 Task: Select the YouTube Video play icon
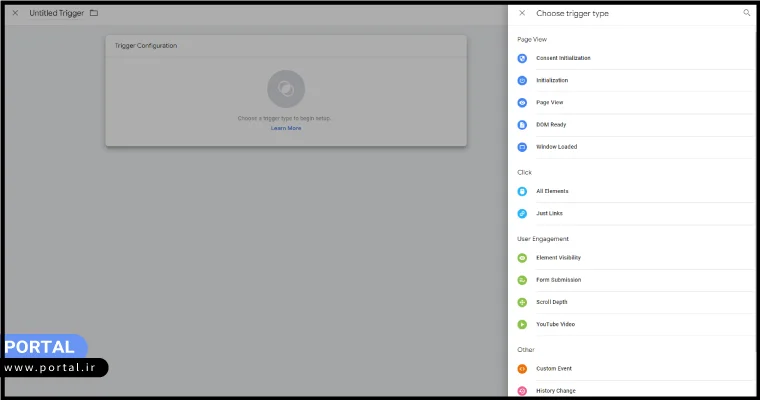click(x=522, y=324)
